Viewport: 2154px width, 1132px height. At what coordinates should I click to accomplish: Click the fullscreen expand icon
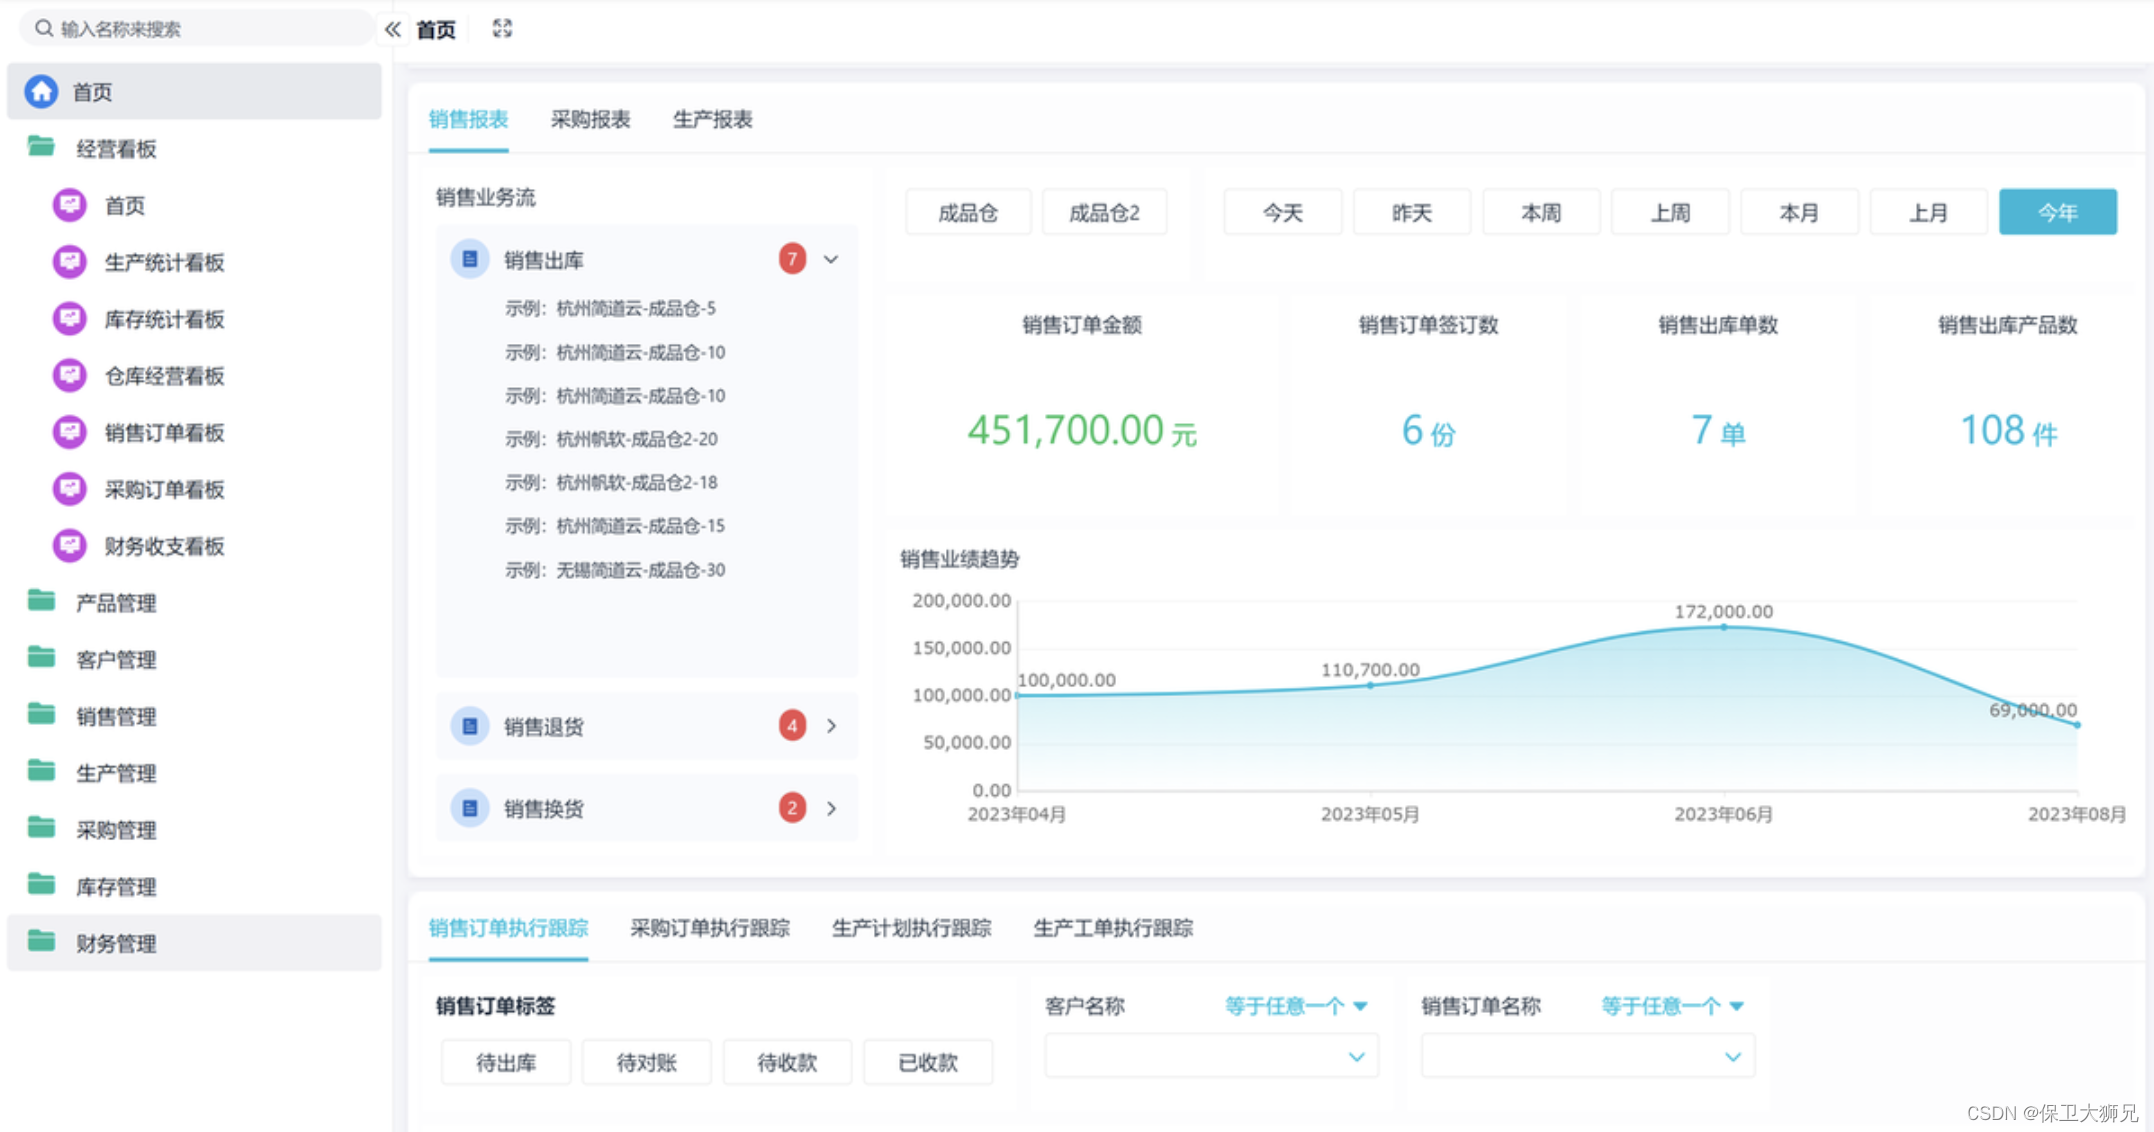(x=502, y=29)
